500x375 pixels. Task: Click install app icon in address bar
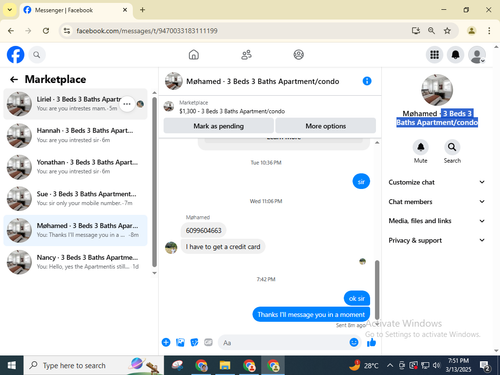[x=415, y=31]
